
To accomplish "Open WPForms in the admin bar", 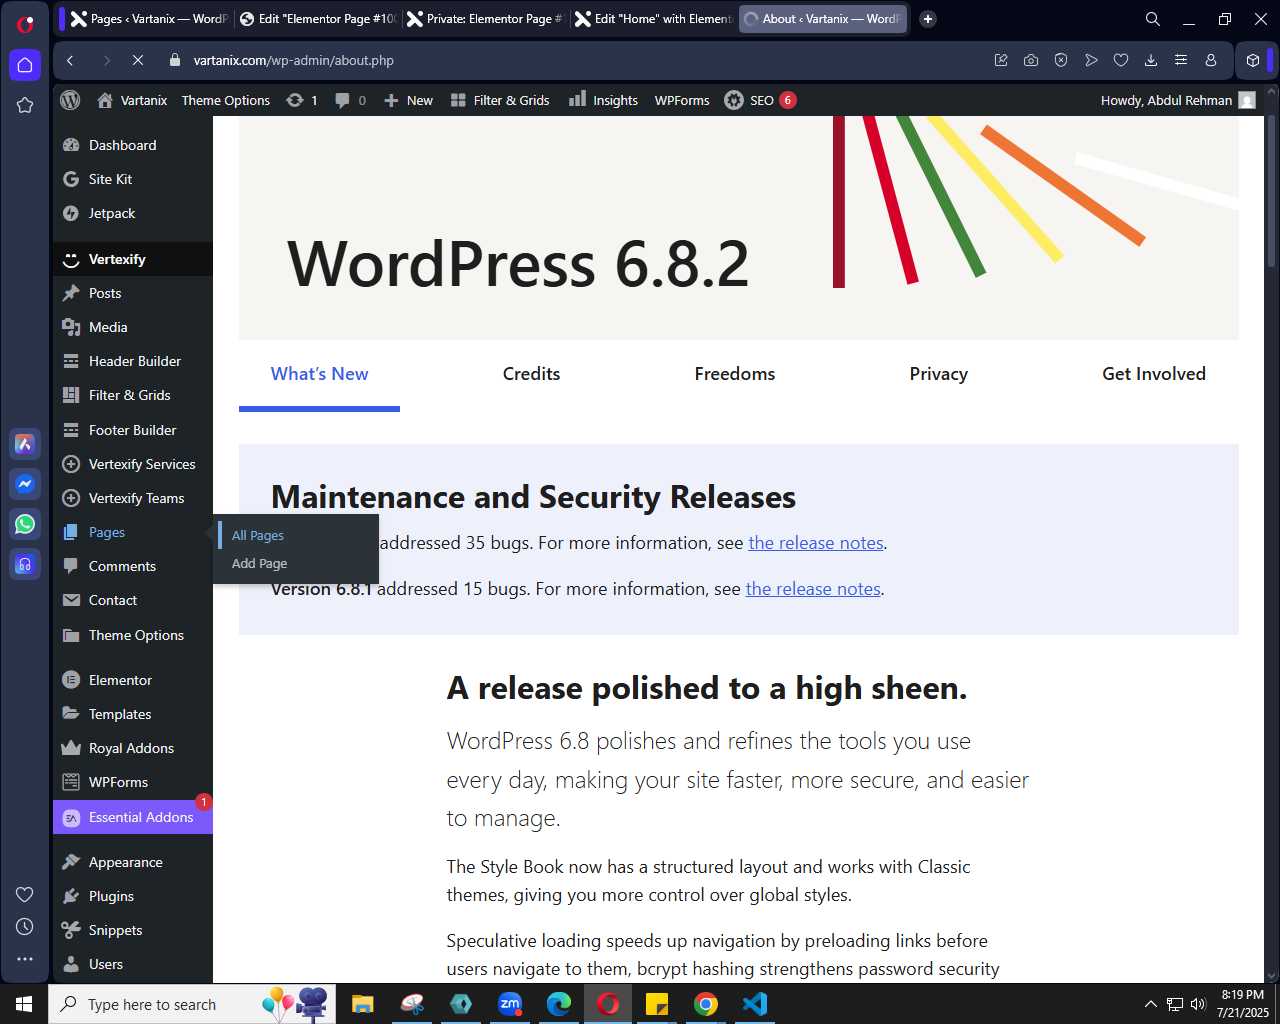I will click(682, 100).
